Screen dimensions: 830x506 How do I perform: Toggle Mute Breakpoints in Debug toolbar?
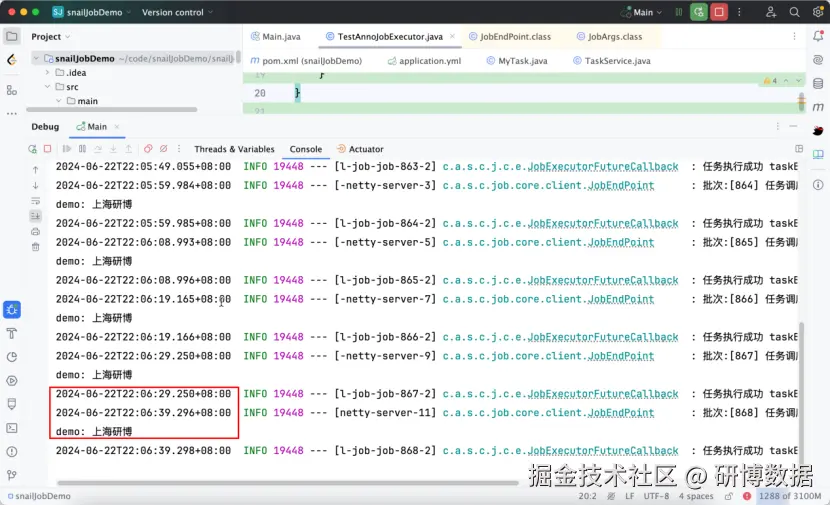click(x=164, y=149)
